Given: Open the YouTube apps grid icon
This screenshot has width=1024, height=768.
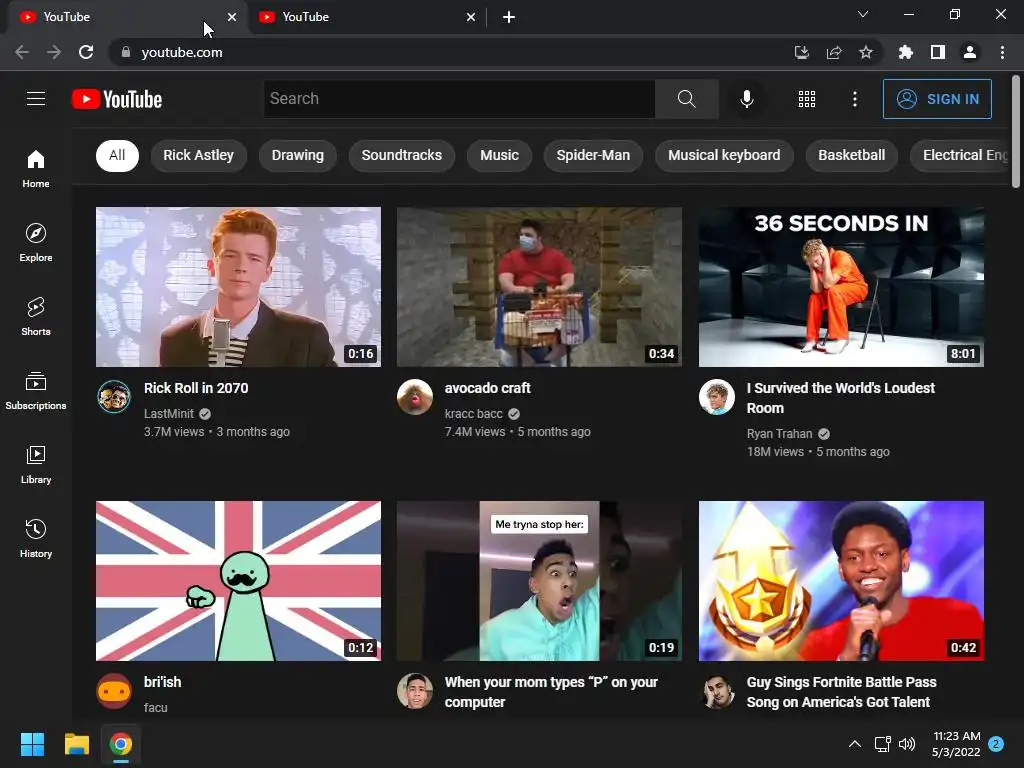Looking at the screenshot, I should point(807,99).
